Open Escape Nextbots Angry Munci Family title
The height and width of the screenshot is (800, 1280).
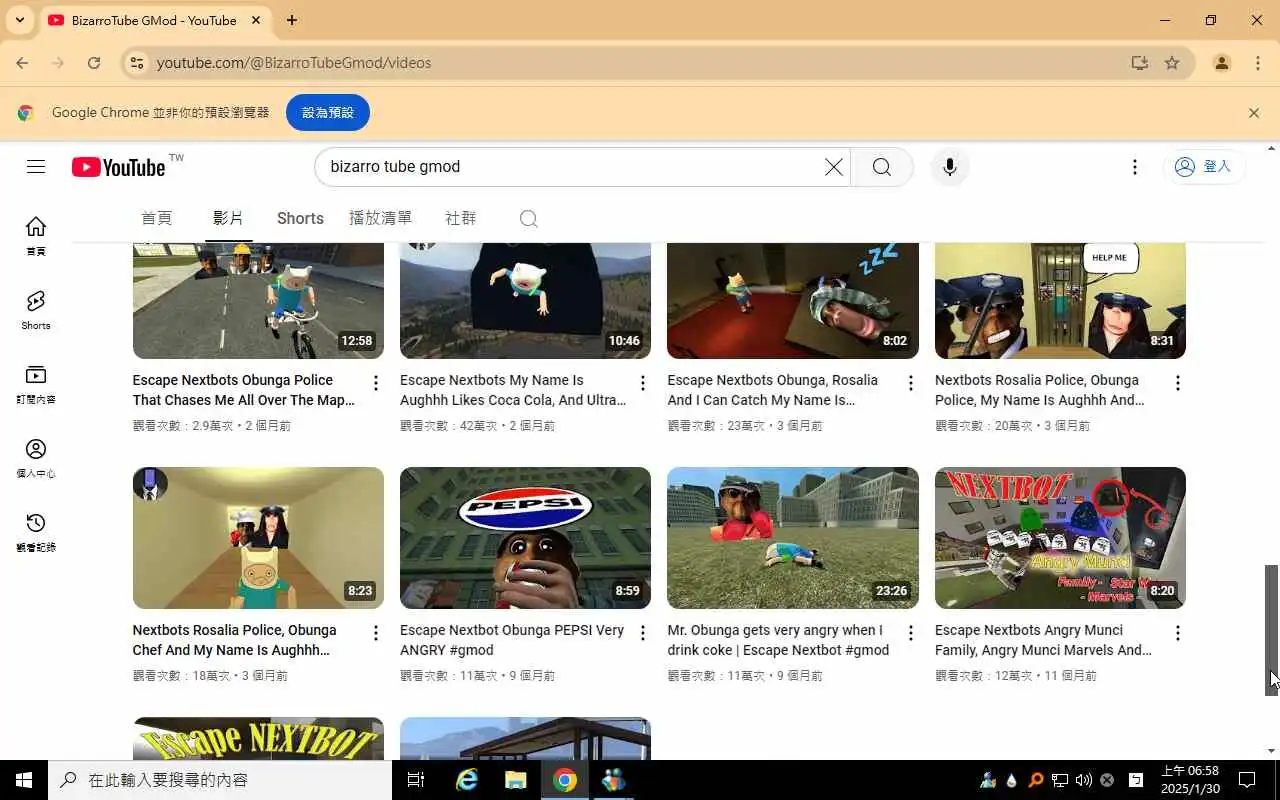click(1043, 640)
